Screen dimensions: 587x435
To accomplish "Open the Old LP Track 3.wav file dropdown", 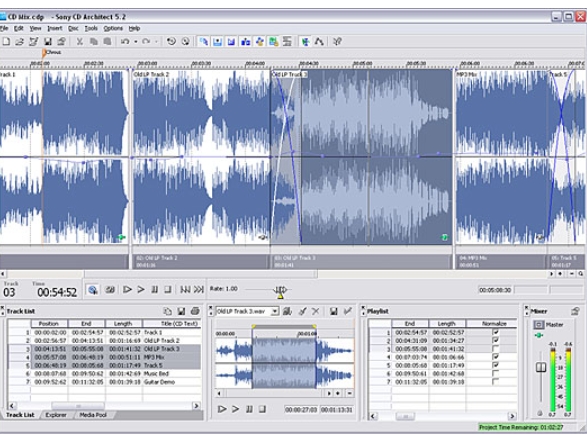I will (275, 311).
